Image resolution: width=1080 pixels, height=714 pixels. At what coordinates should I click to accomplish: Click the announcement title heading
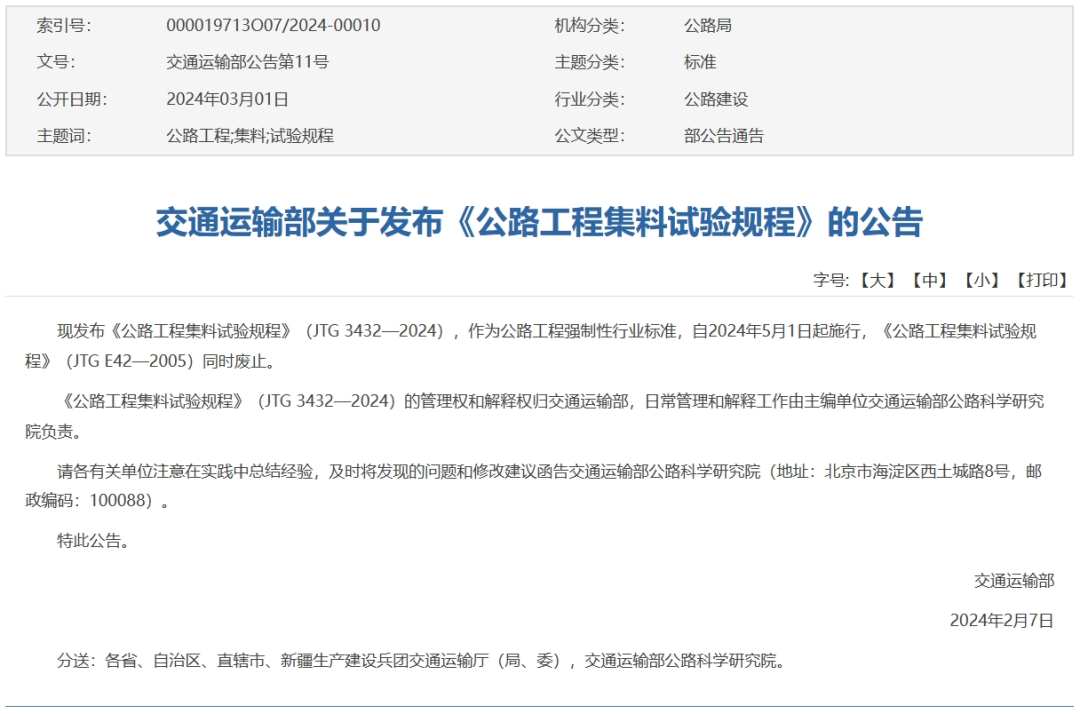pyautogui.click(x=539, y=222)
